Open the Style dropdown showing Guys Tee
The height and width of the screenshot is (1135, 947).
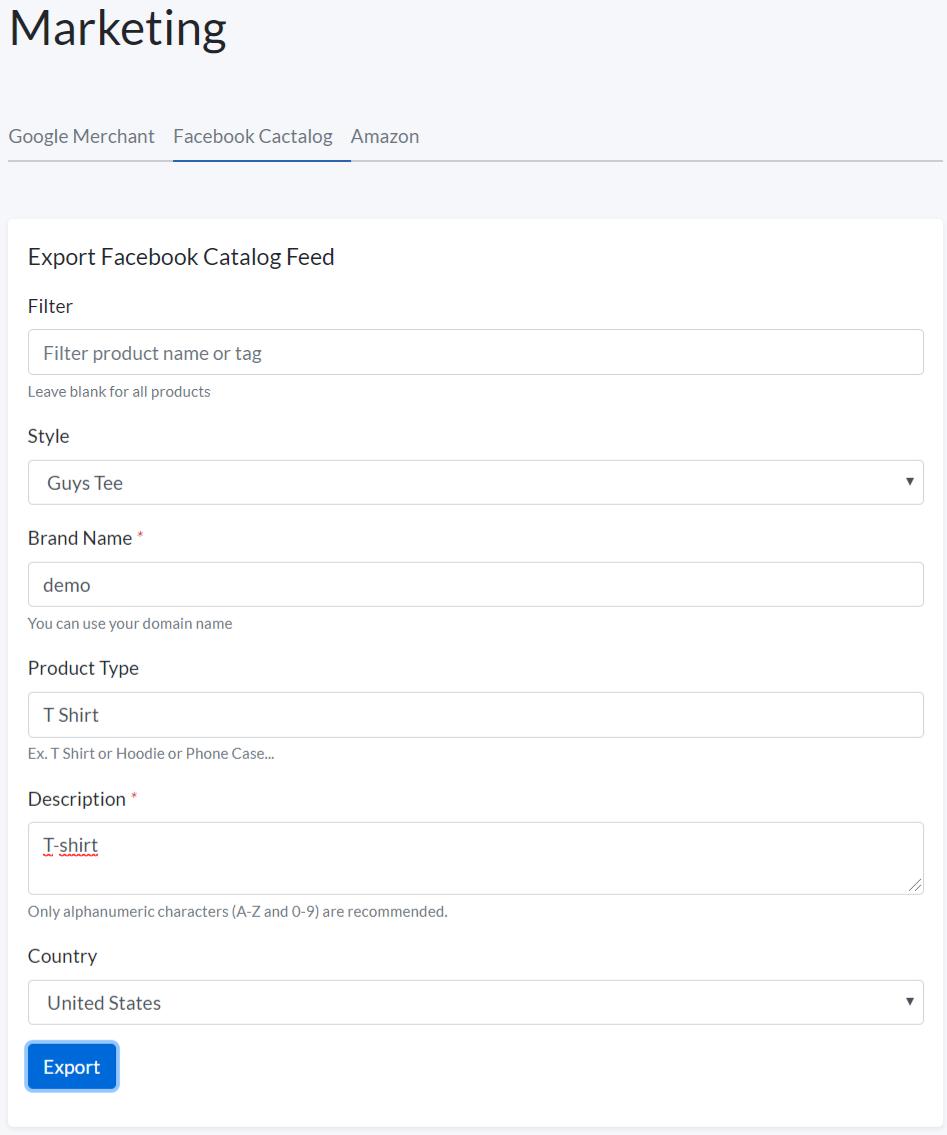coord(475,483)
